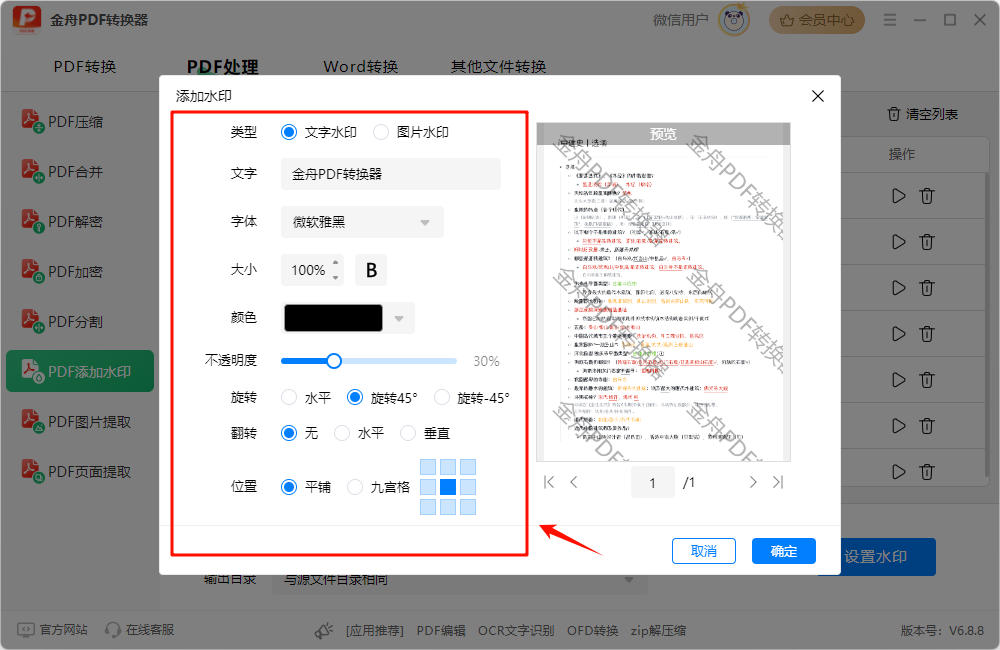The height and width of the screenshot is (650, 1000).
Task: Select 水平 rotation option
Action: tap(289, 397)
